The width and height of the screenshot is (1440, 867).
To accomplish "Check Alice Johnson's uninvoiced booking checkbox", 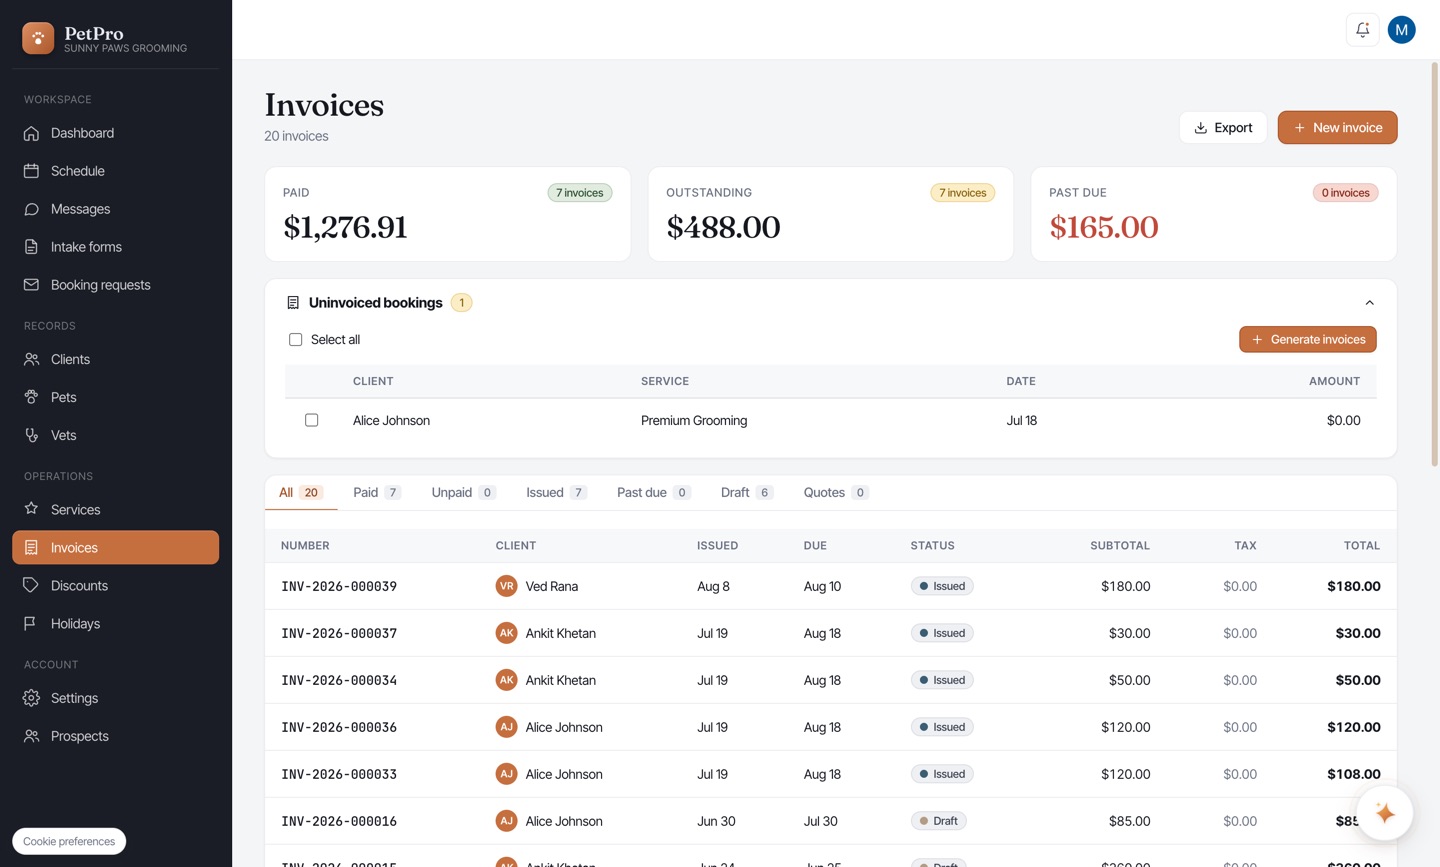I will coord(312,420).
